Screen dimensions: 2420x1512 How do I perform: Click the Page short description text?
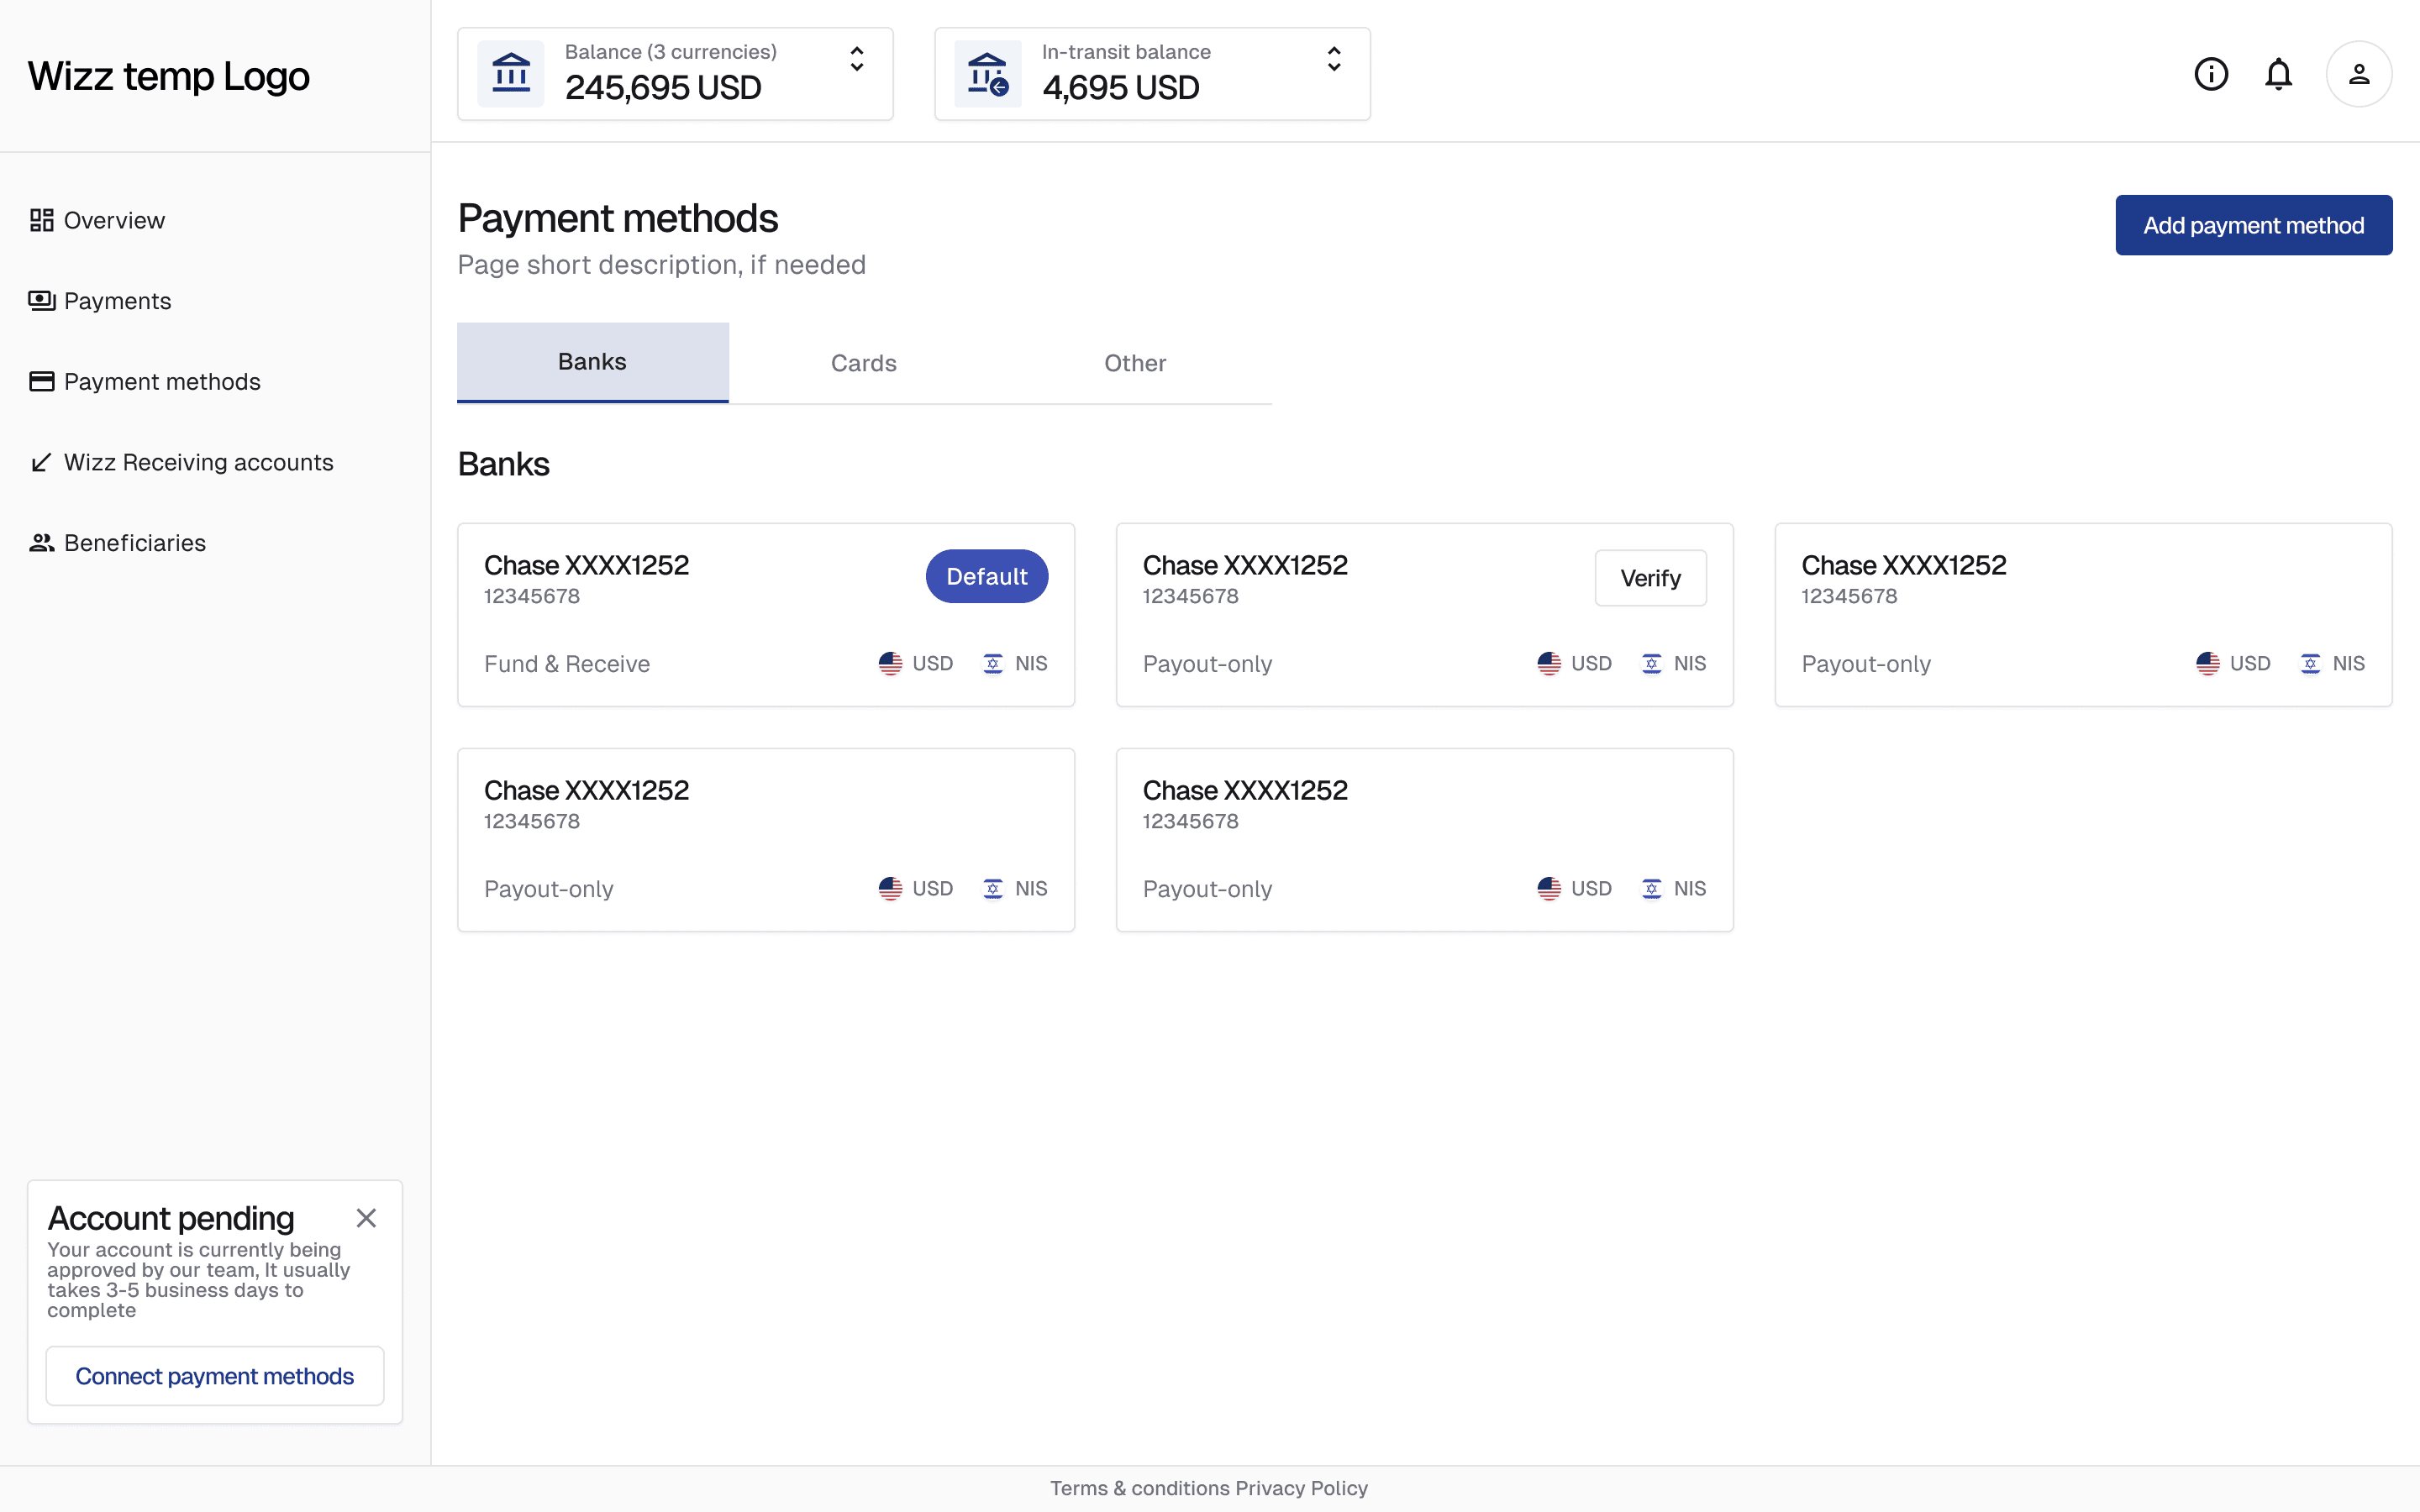(662, 265)
